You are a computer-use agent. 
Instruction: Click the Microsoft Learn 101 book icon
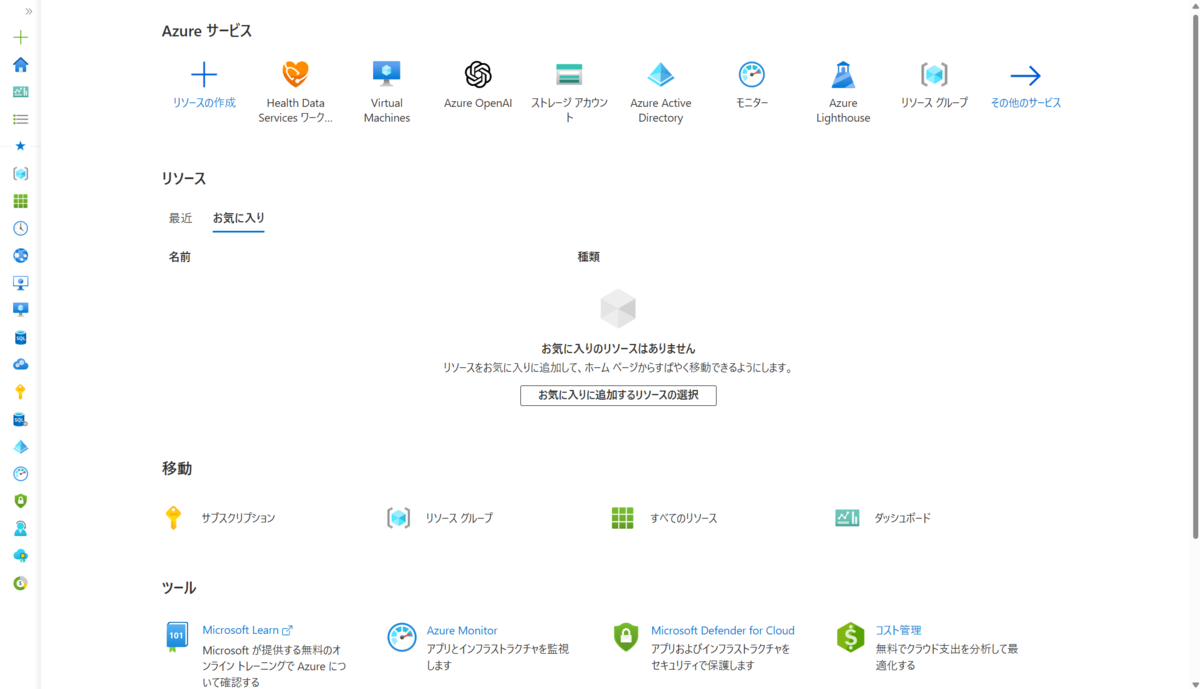click(177, 637)
